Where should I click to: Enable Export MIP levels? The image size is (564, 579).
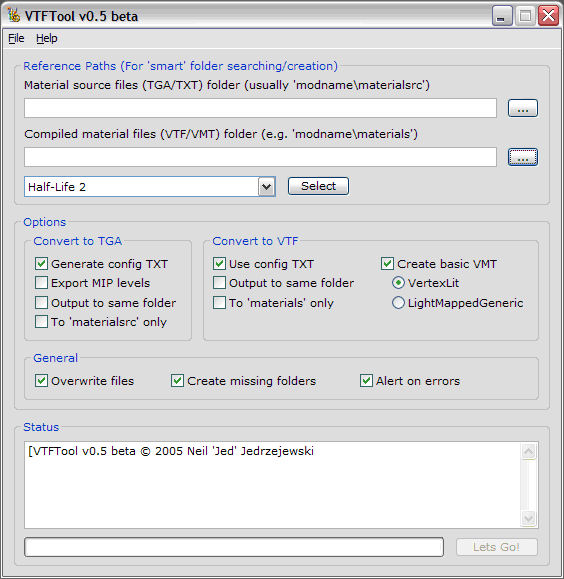(x=41, y=283)
